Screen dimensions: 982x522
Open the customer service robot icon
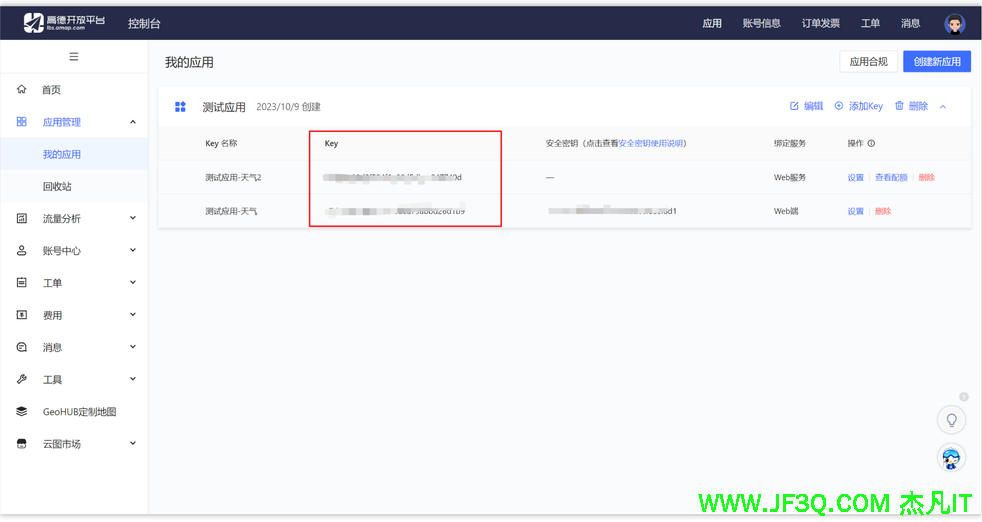pyautogui.click(x=951, y=458)
